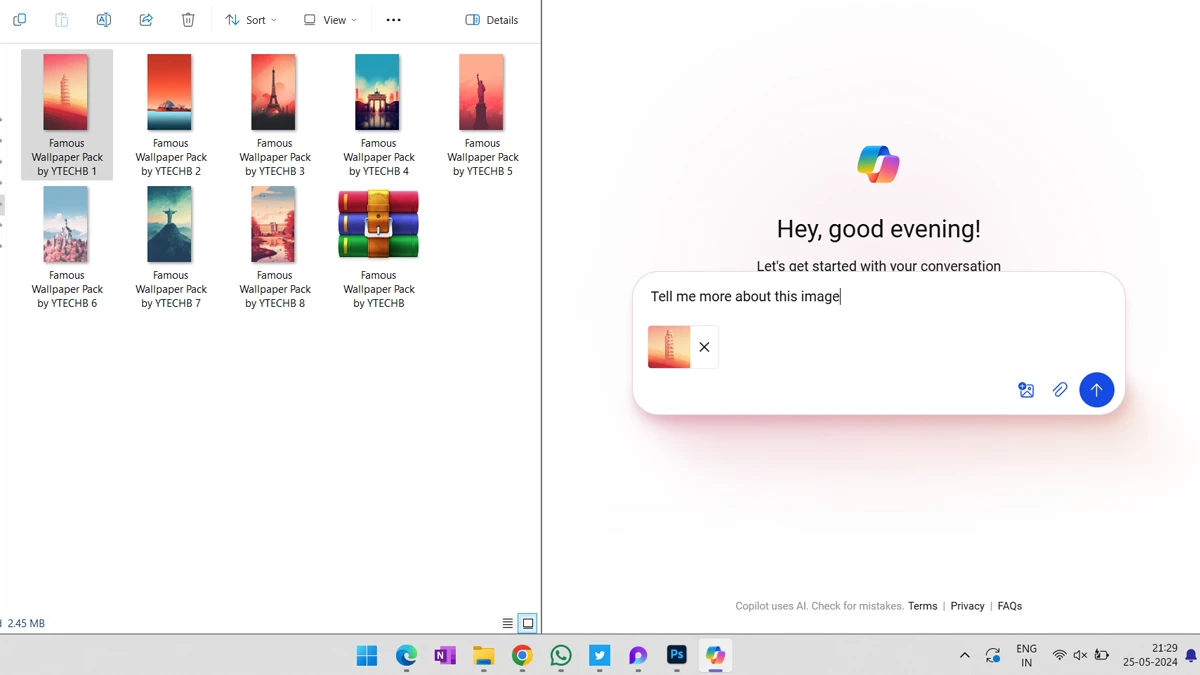This screenshot has width=1200, height=675.
Task: Click the Copilot logo above the greeting
Action: [x=878, y=163]
